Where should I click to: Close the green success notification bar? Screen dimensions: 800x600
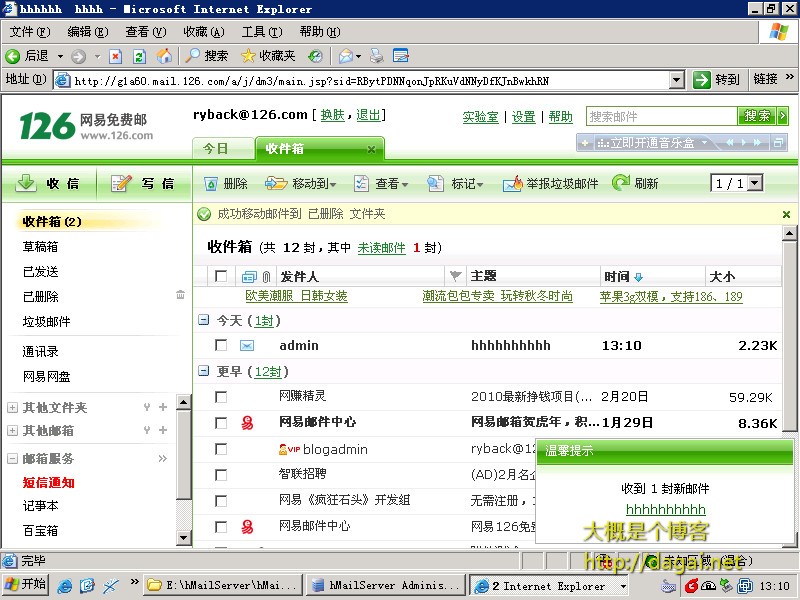pyautogui.click(x=786, y=214)
